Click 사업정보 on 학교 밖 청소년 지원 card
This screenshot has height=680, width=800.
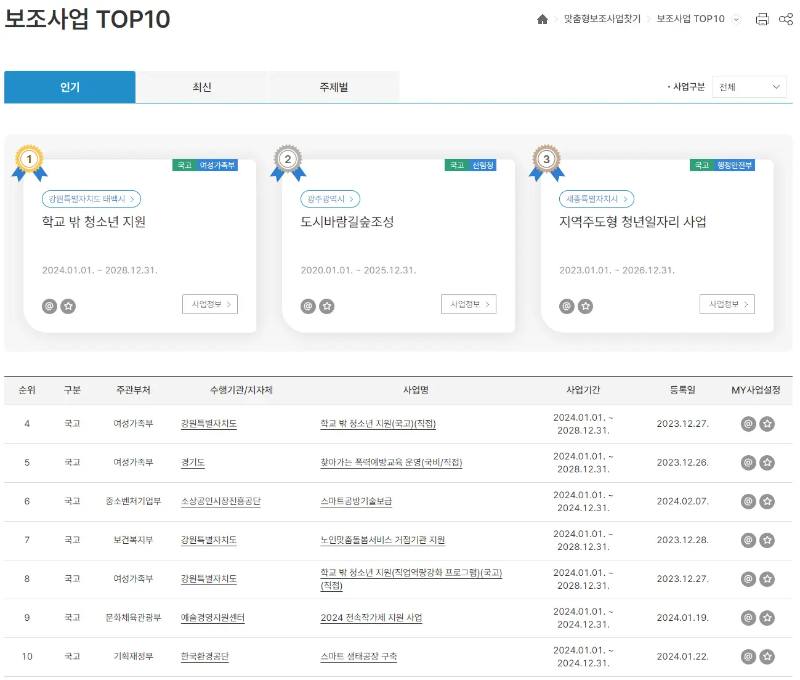tap(210, 304)
